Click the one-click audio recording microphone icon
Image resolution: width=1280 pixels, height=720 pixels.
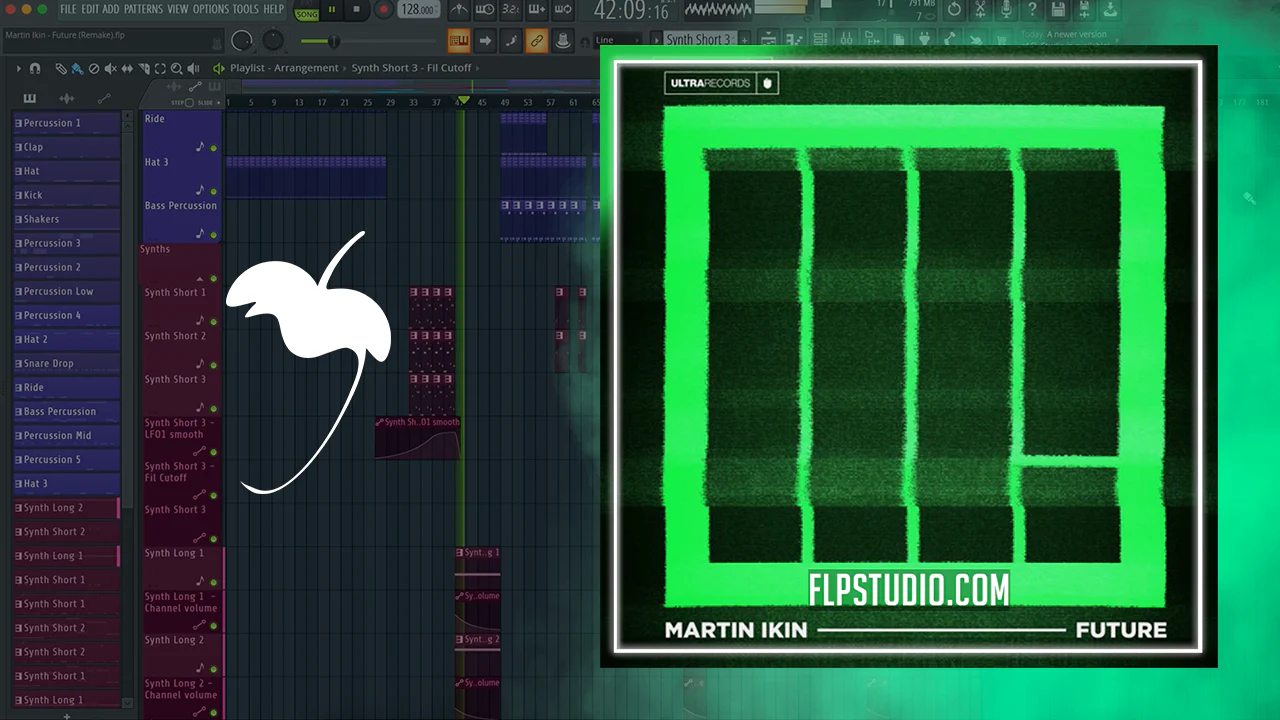point(1006,10)
